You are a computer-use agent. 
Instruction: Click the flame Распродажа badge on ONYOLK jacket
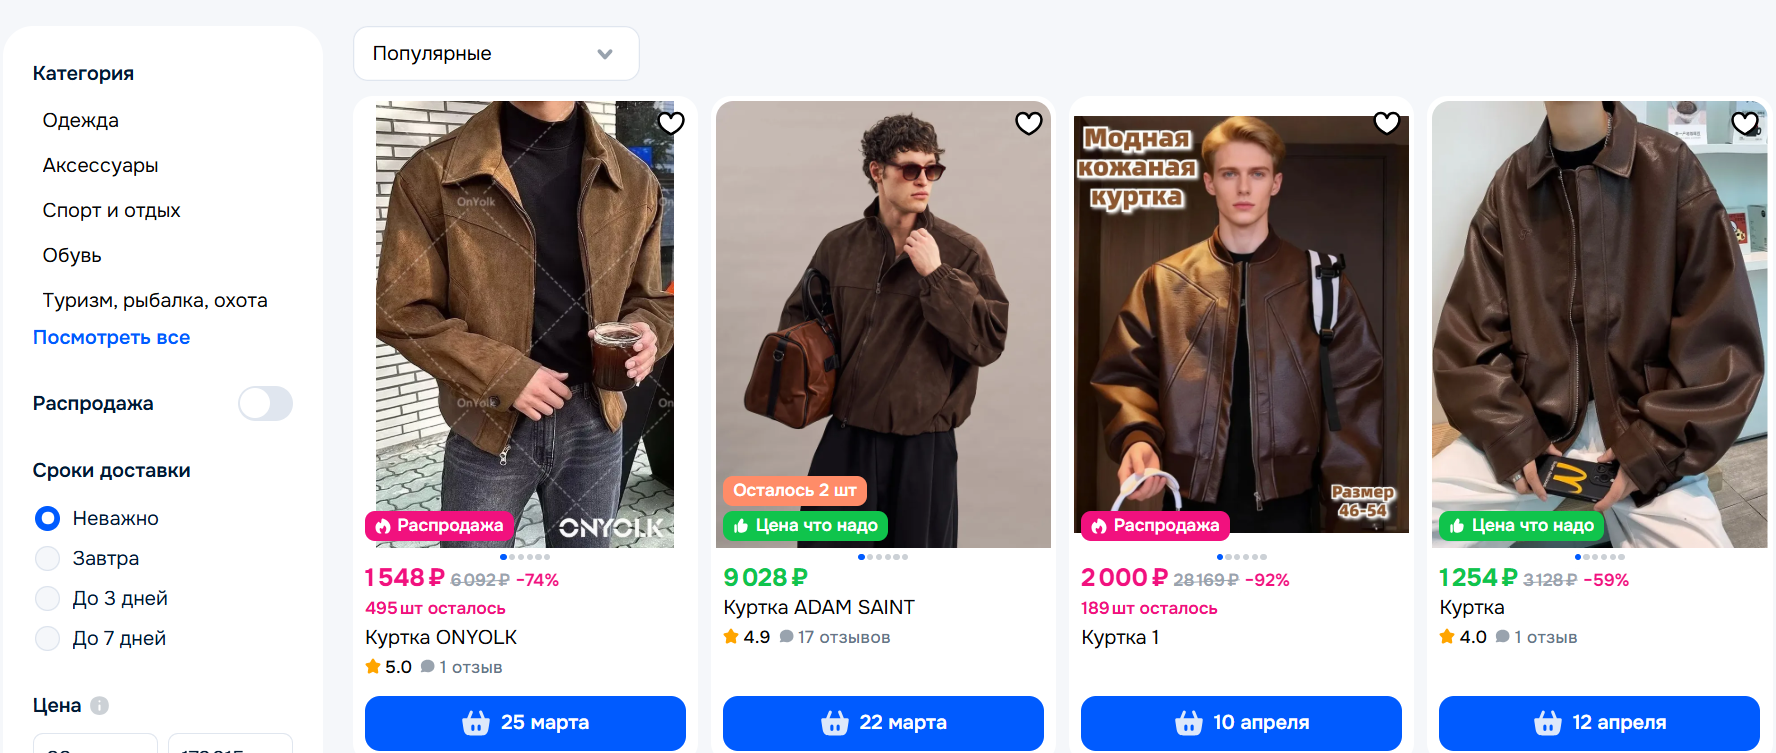pos(439,526)
